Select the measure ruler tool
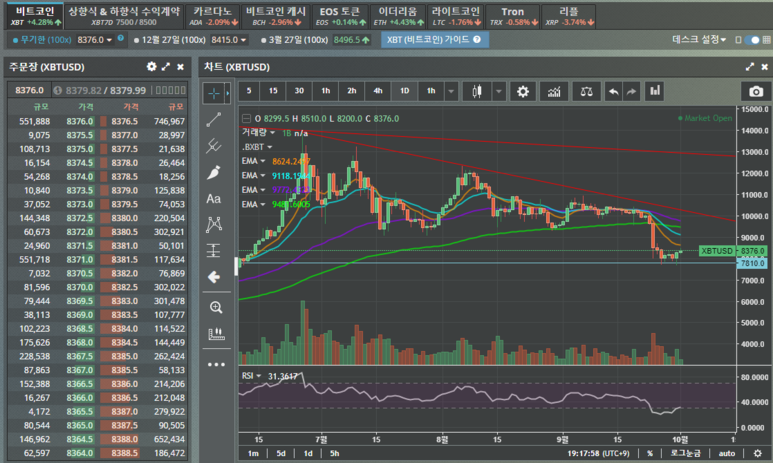Image resolution: width=773 pixels, height=463 pixels. click(x=216, y=334)
